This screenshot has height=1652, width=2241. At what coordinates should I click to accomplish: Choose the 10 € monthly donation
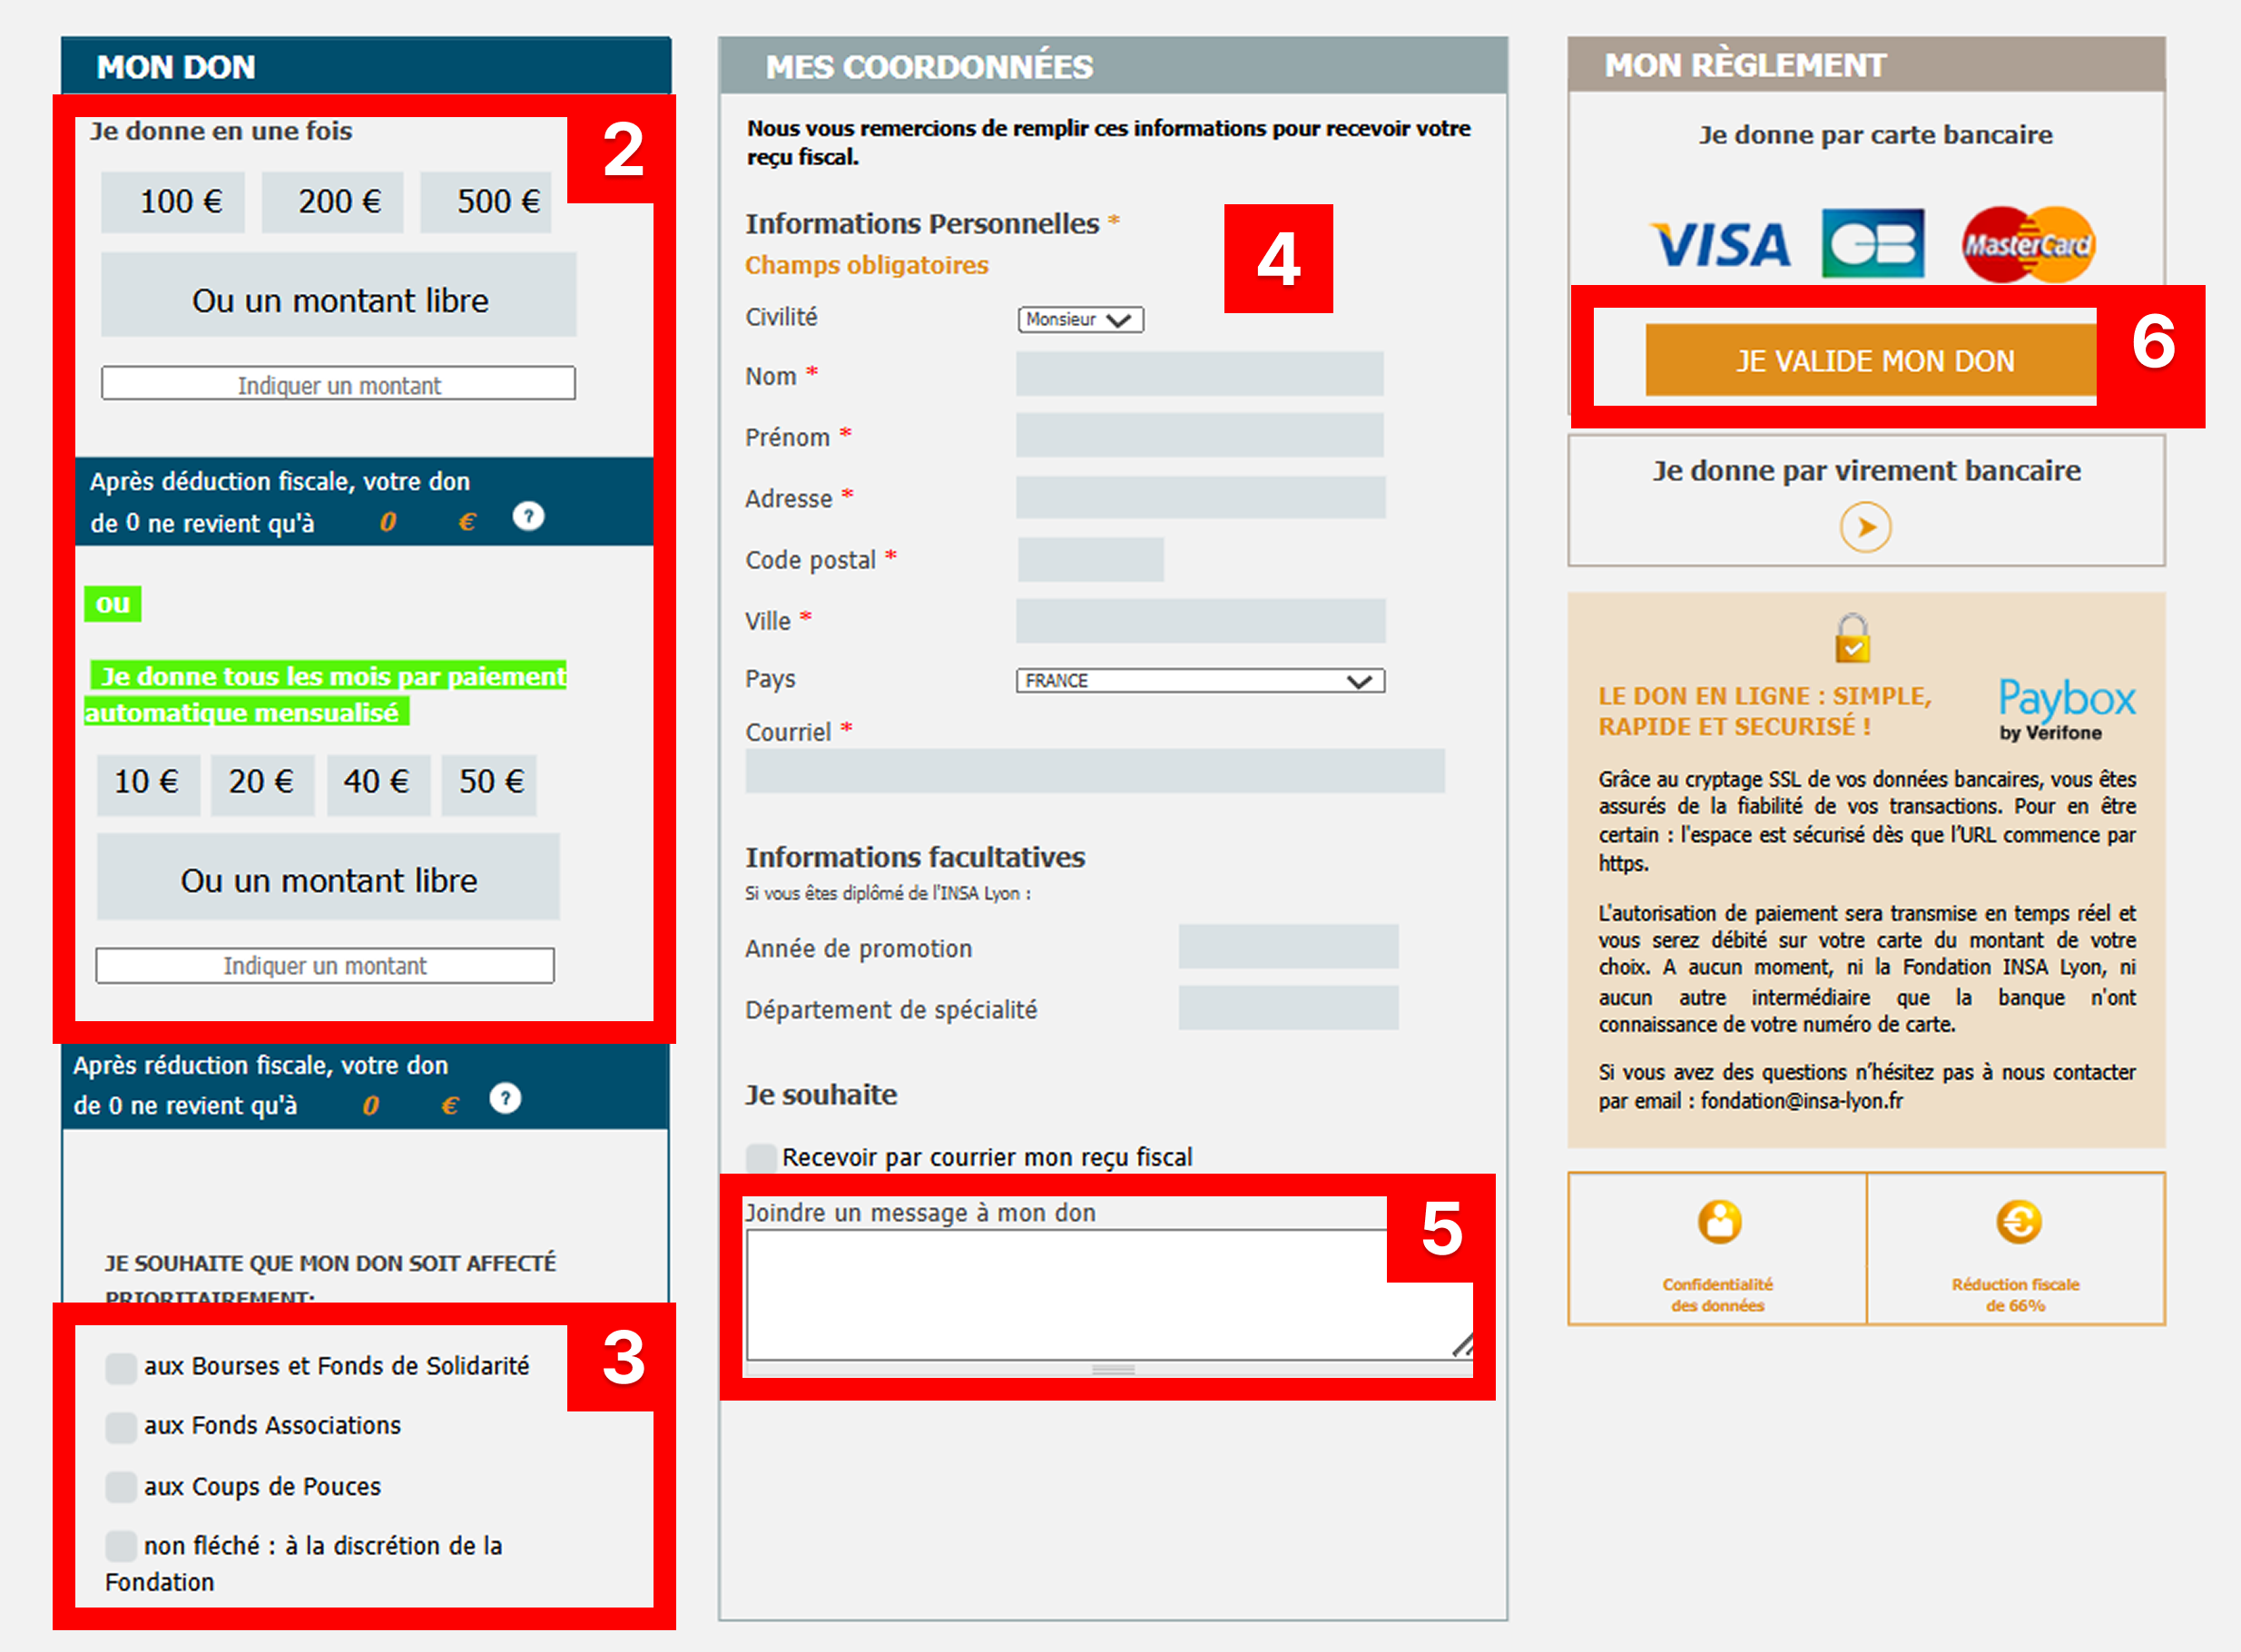click(148, 785)
